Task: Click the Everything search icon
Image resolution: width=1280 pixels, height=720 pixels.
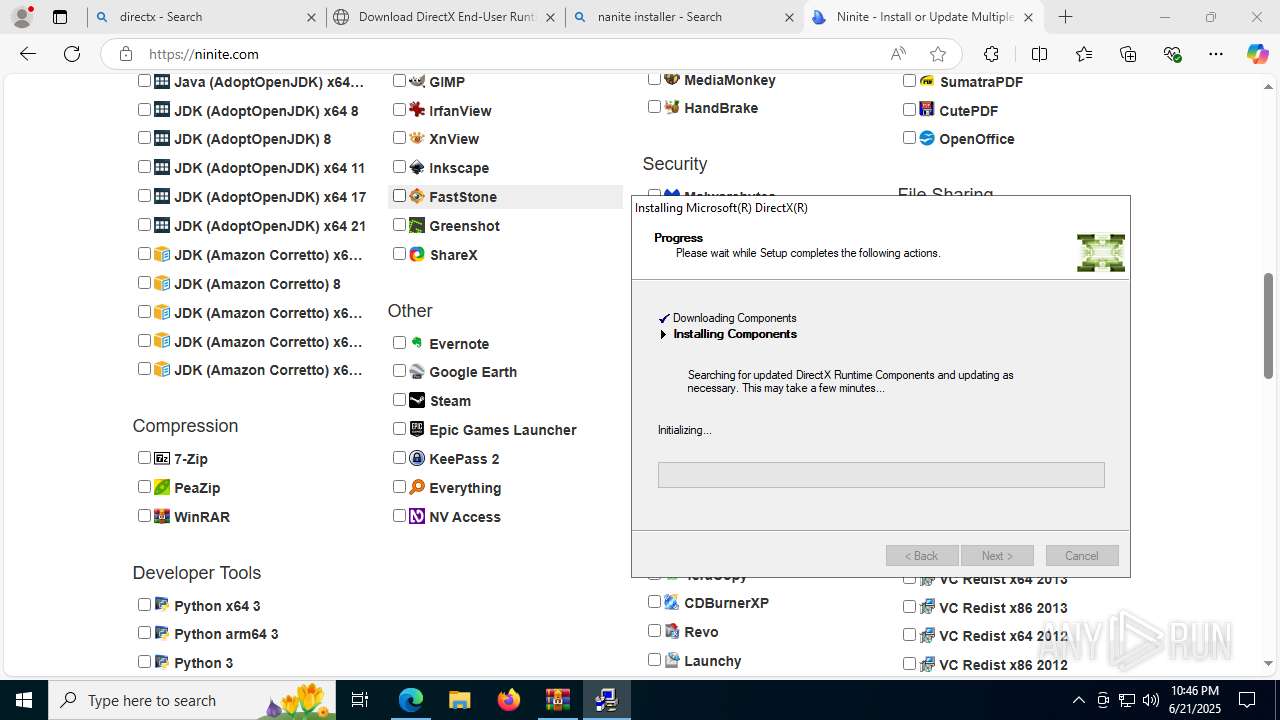Action: (x=417, y=487)
